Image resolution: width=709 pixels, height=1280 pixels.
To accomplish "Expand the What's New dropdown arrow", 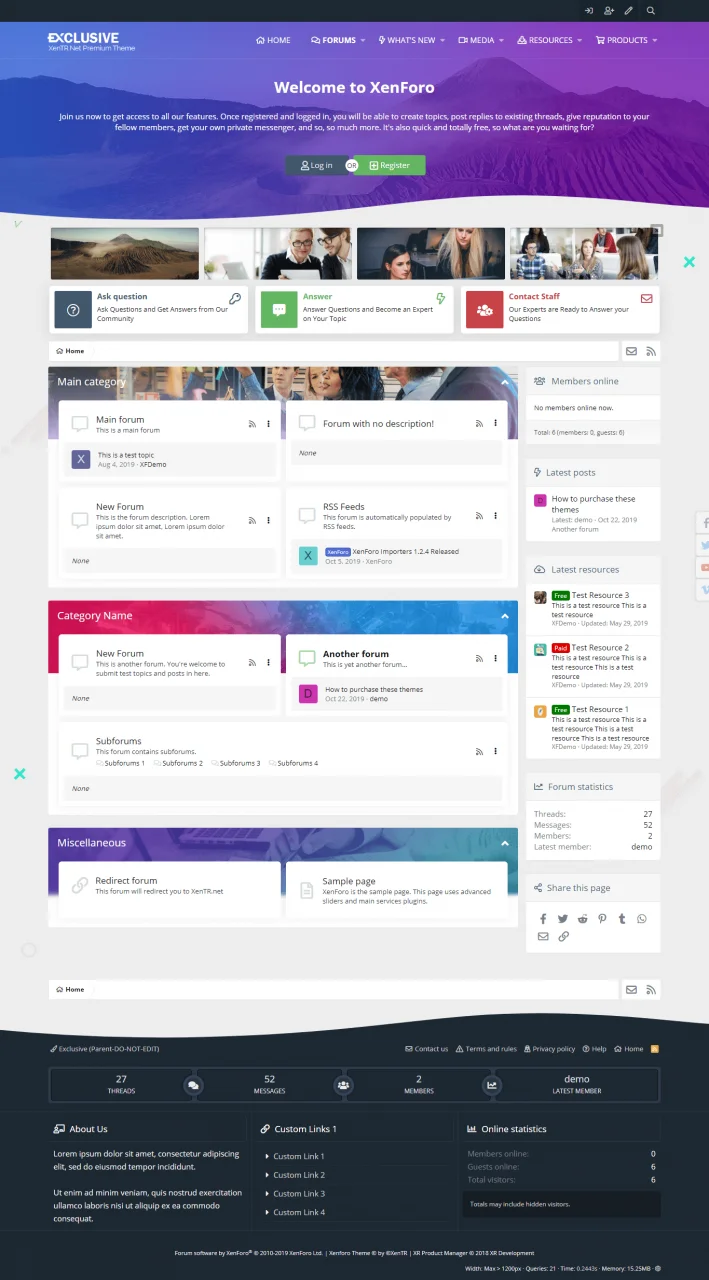I will click(x=444, y=41).
